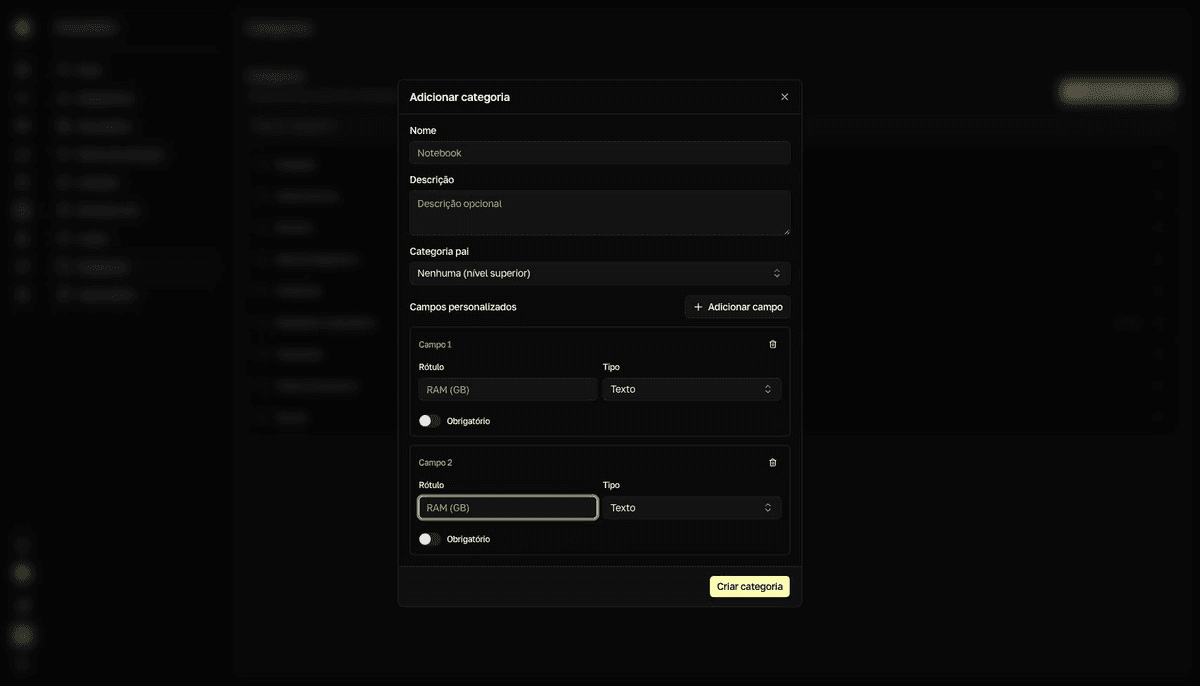The width and height of the screenshot is (1200, 686).
Task: Open the Categoria pai dropdown
Action: click(x=600, y=273)
